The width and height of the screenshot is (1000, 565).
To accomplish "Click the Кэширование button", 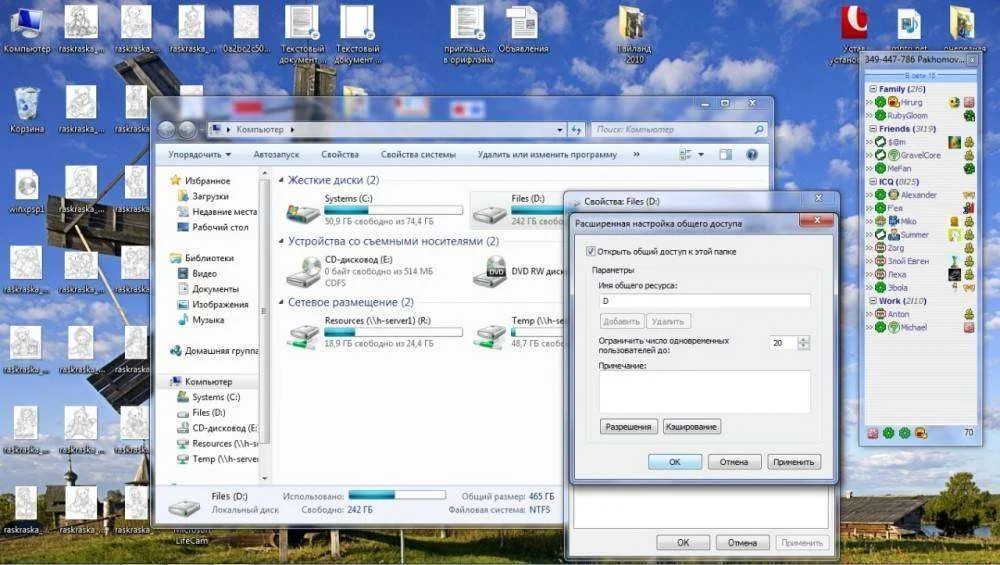I will [x=692, y=427].
